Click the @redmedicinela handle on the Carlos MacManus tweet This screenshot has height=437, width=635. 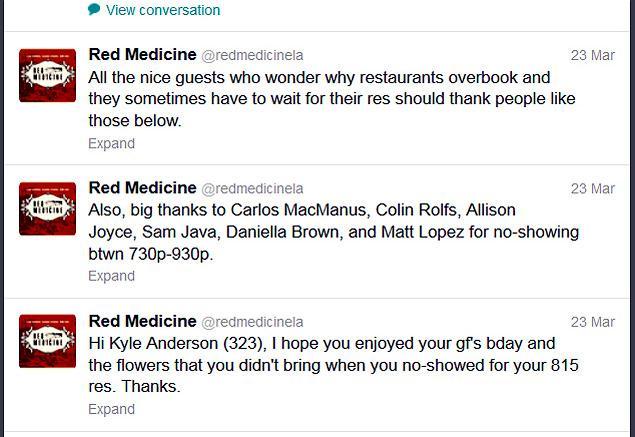(252, 189)
